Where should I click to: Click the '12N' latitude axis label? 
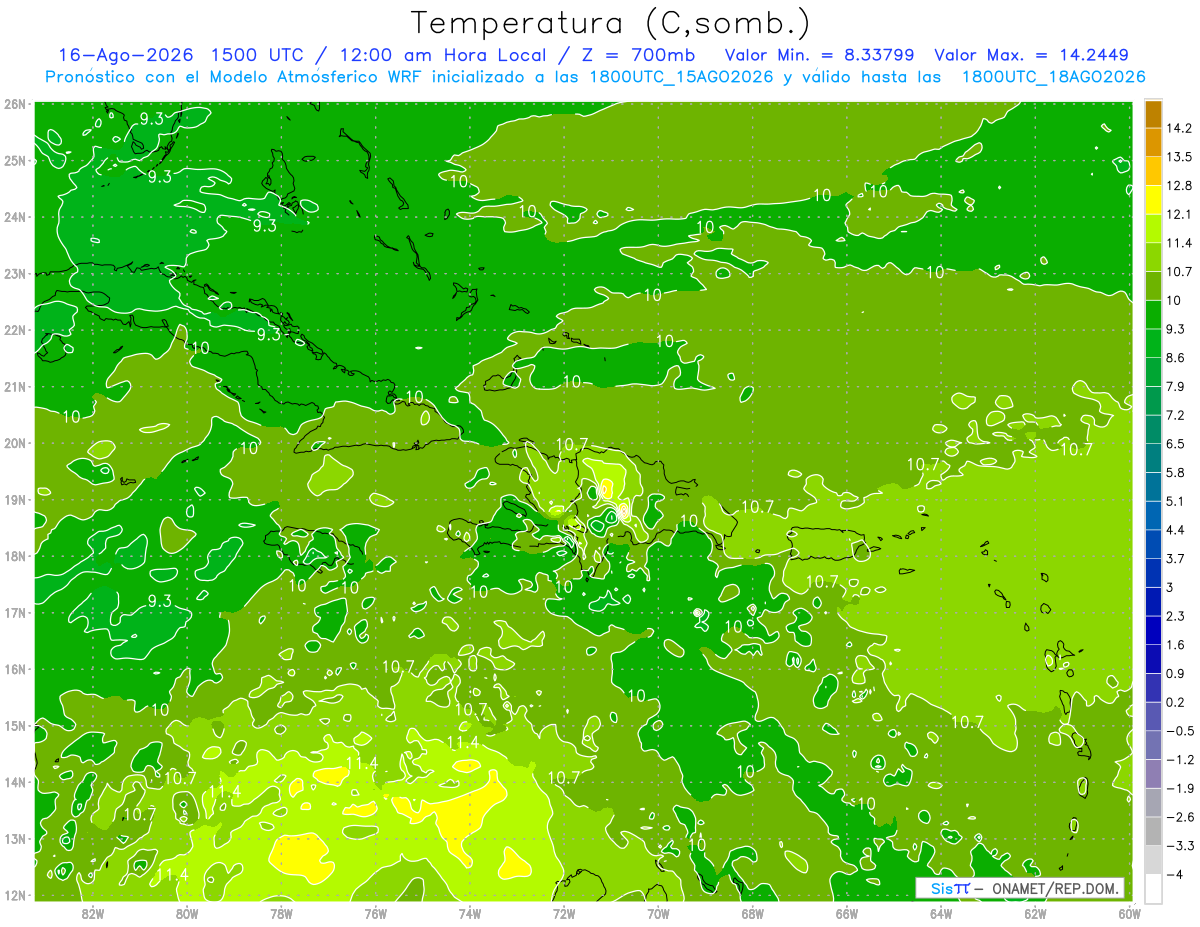(15, 895)
